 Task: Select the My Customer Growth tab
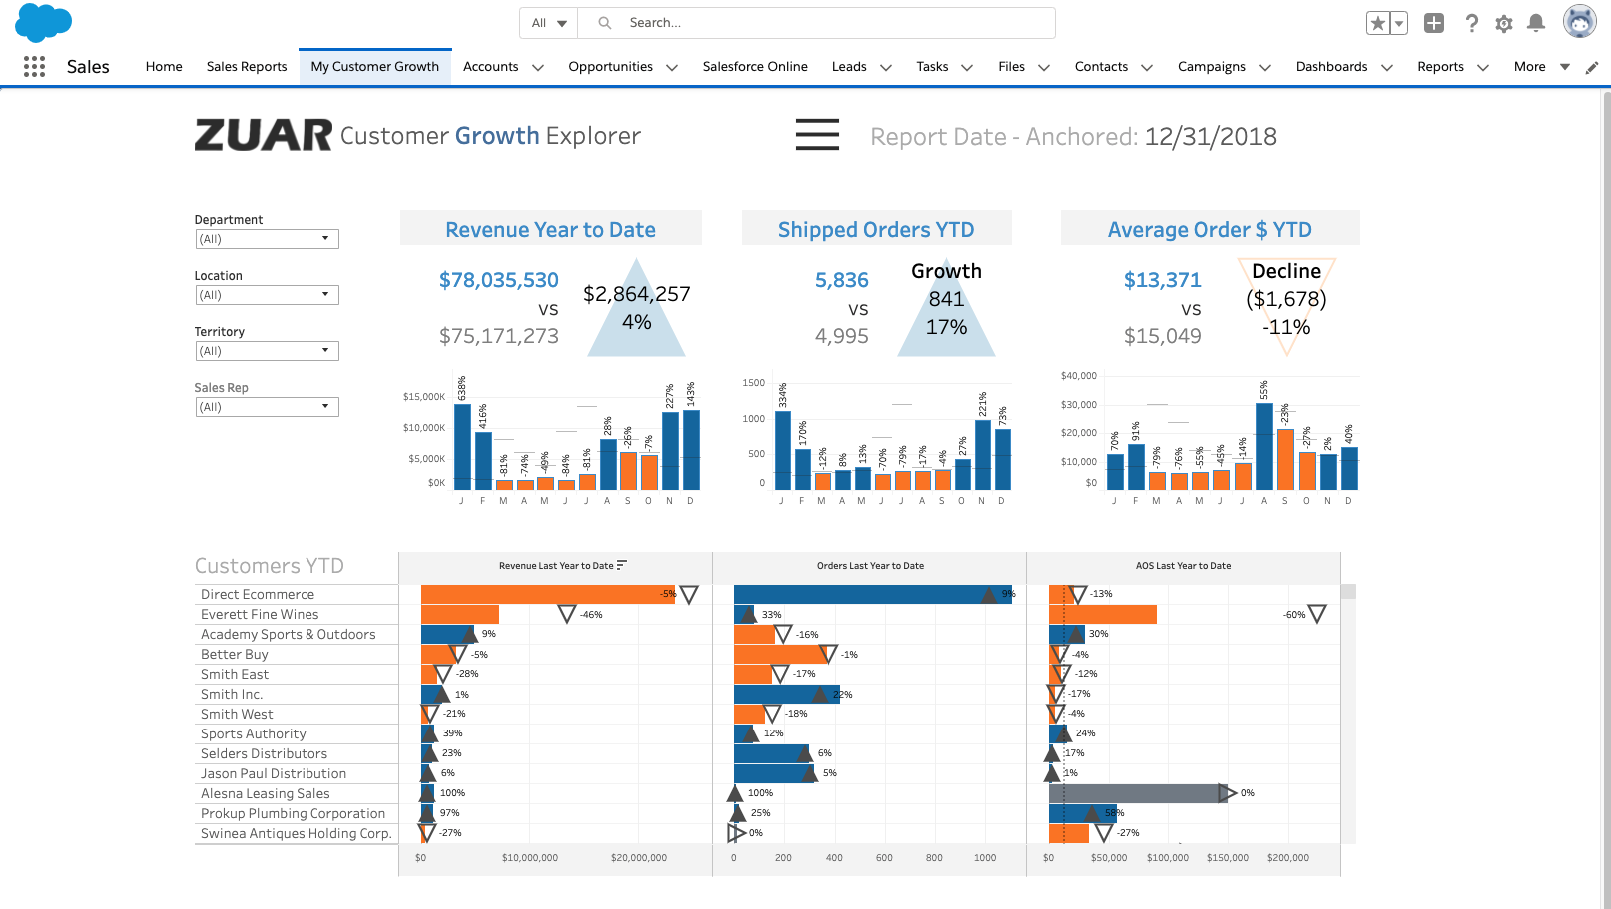point(375,67)
